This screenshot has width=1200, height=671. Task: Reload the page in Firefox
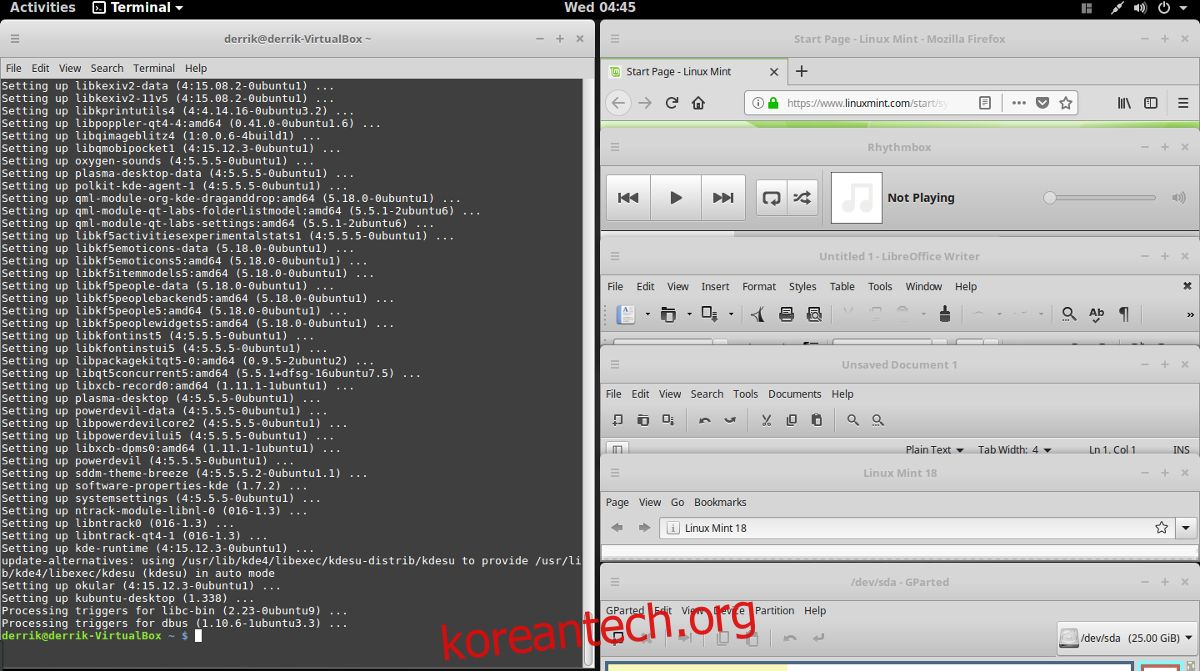coord(672,103)
